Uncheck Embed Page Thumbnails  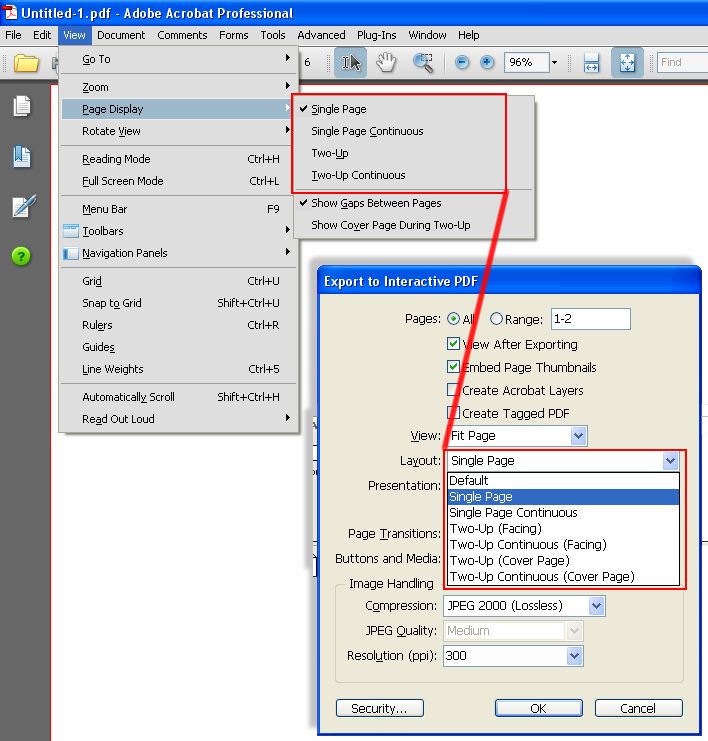pos(453,367)
